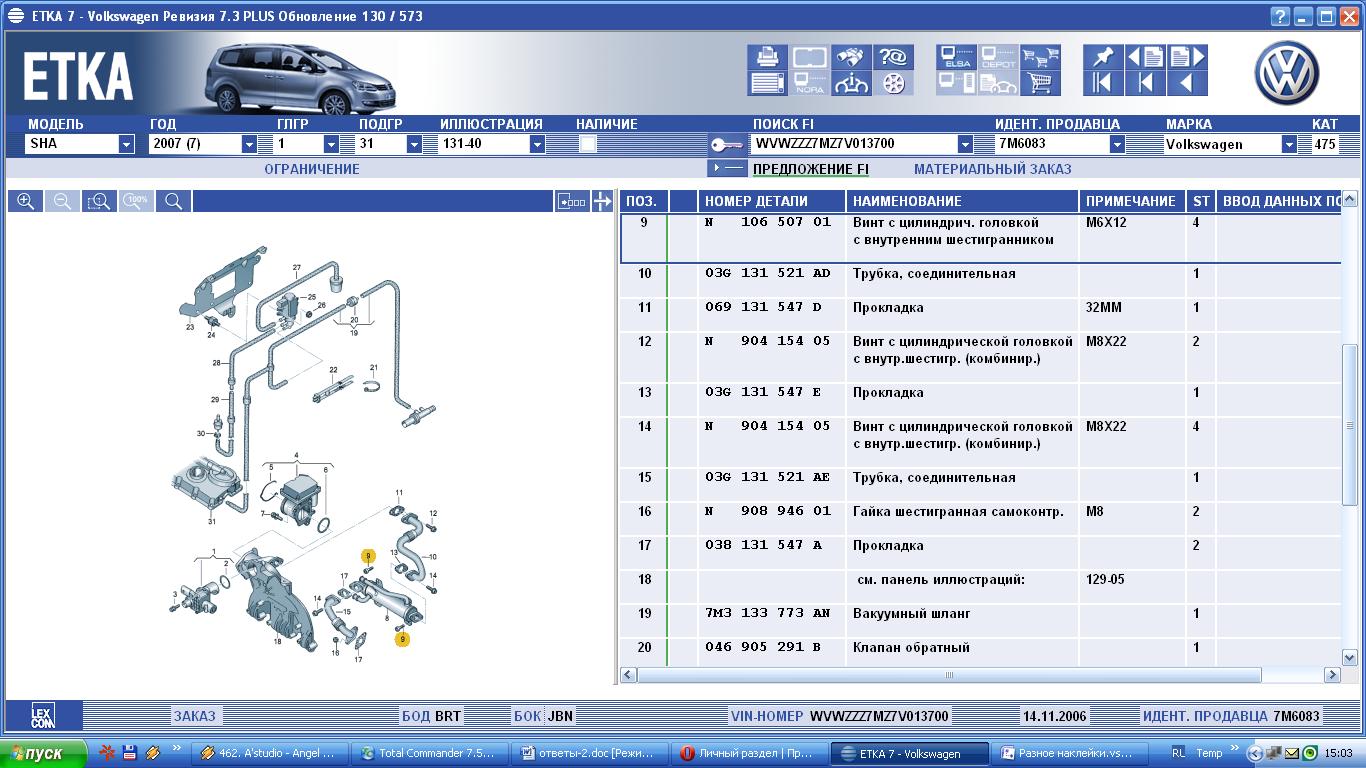The height and width of the screenshot is (768, 1366).
Task: Click the БОД BRT status field
Action: 432,716
